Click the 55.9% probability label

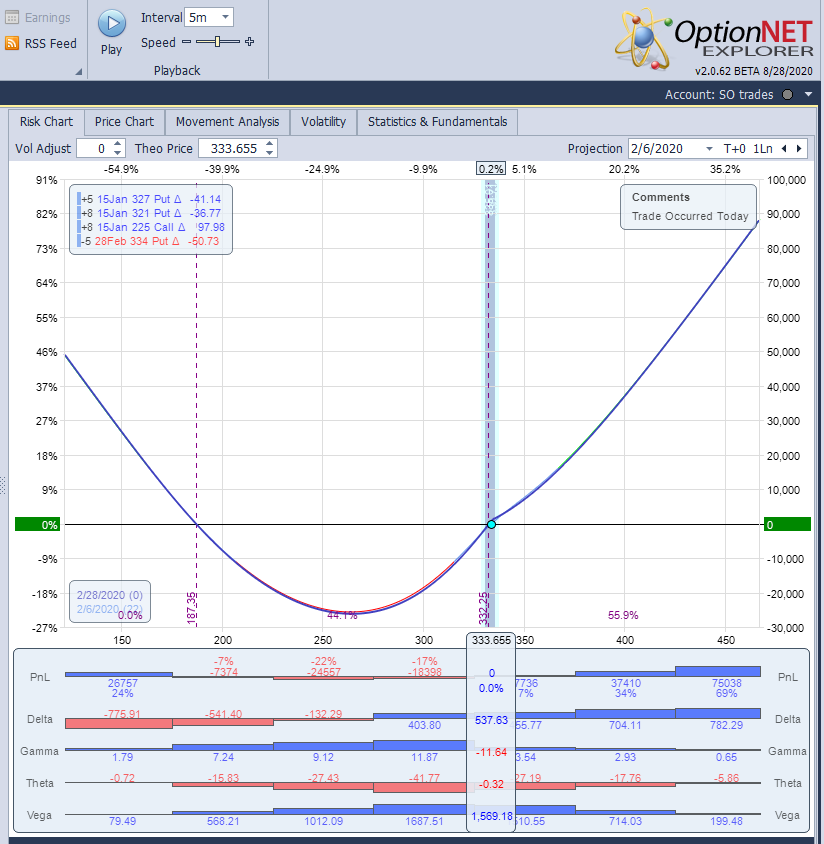(623, 615)
